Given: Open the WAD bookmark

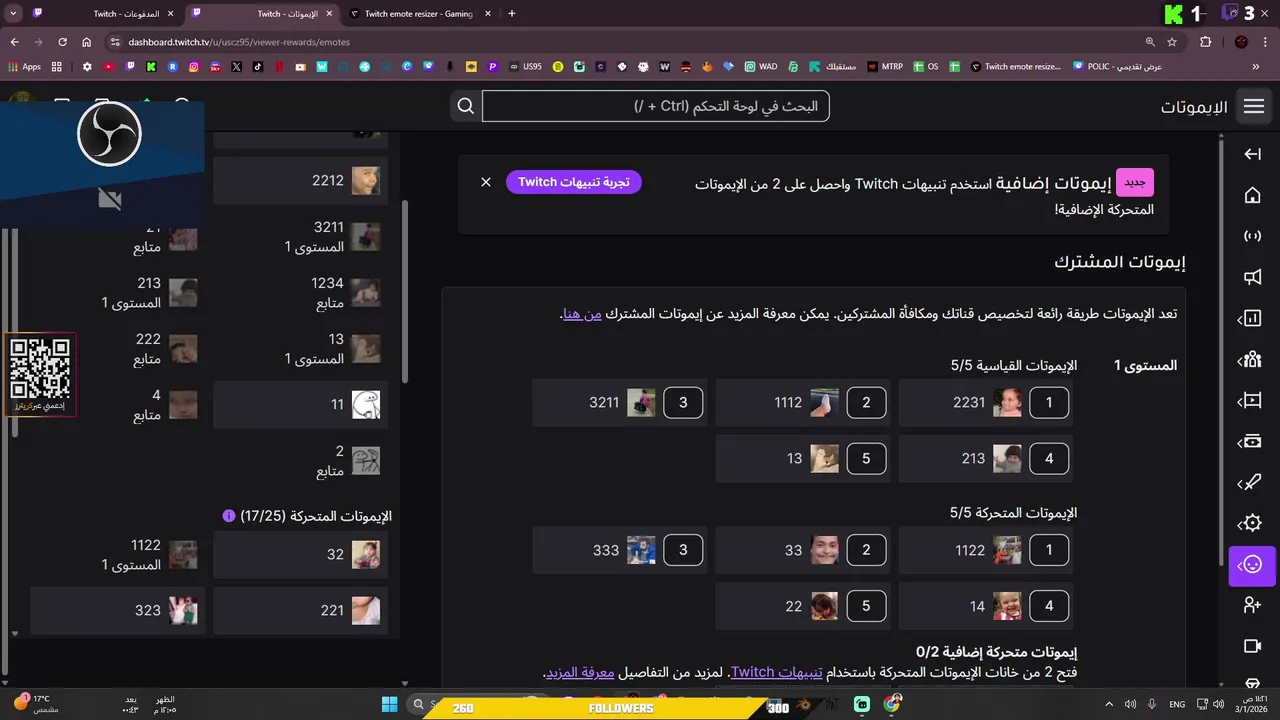Looking at the screenshot, I should point(760,67).
